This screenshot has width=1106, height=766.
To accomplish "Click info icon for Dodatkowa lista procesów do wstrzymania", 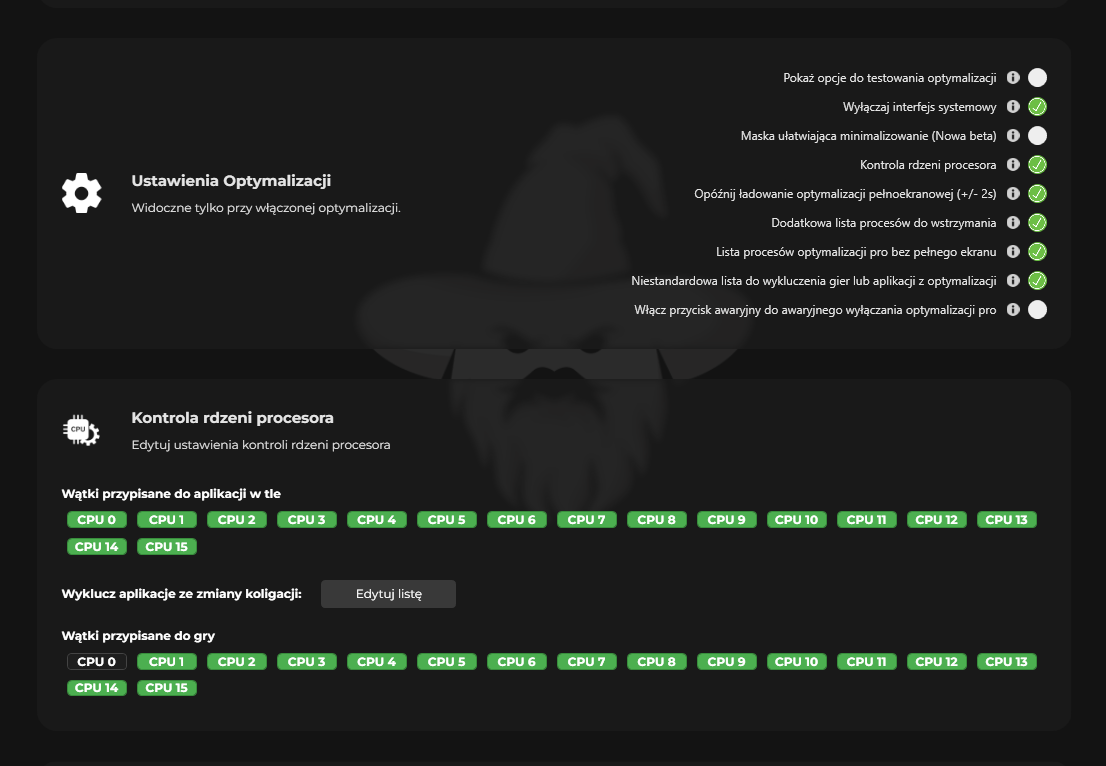I will [1013, 223].
